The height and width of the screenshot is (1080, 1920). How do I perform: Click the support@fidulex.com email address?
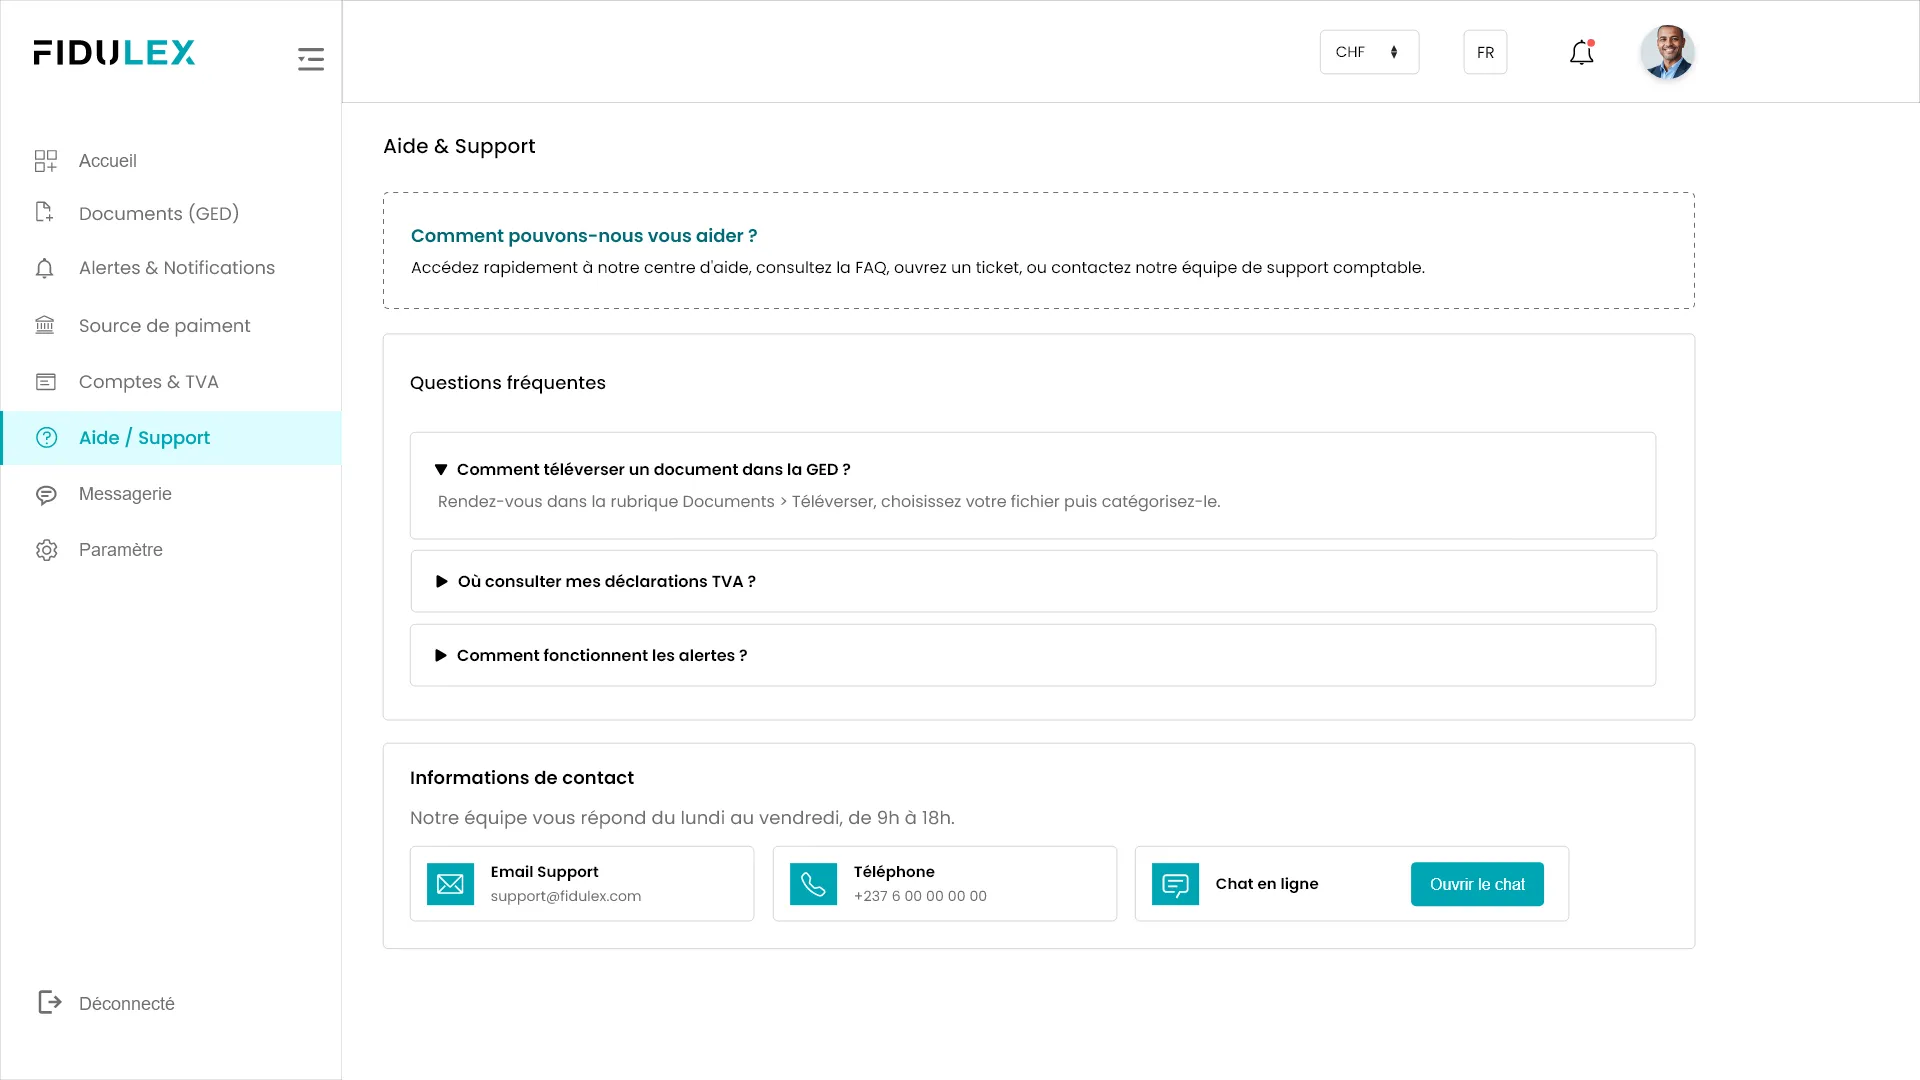565,897
